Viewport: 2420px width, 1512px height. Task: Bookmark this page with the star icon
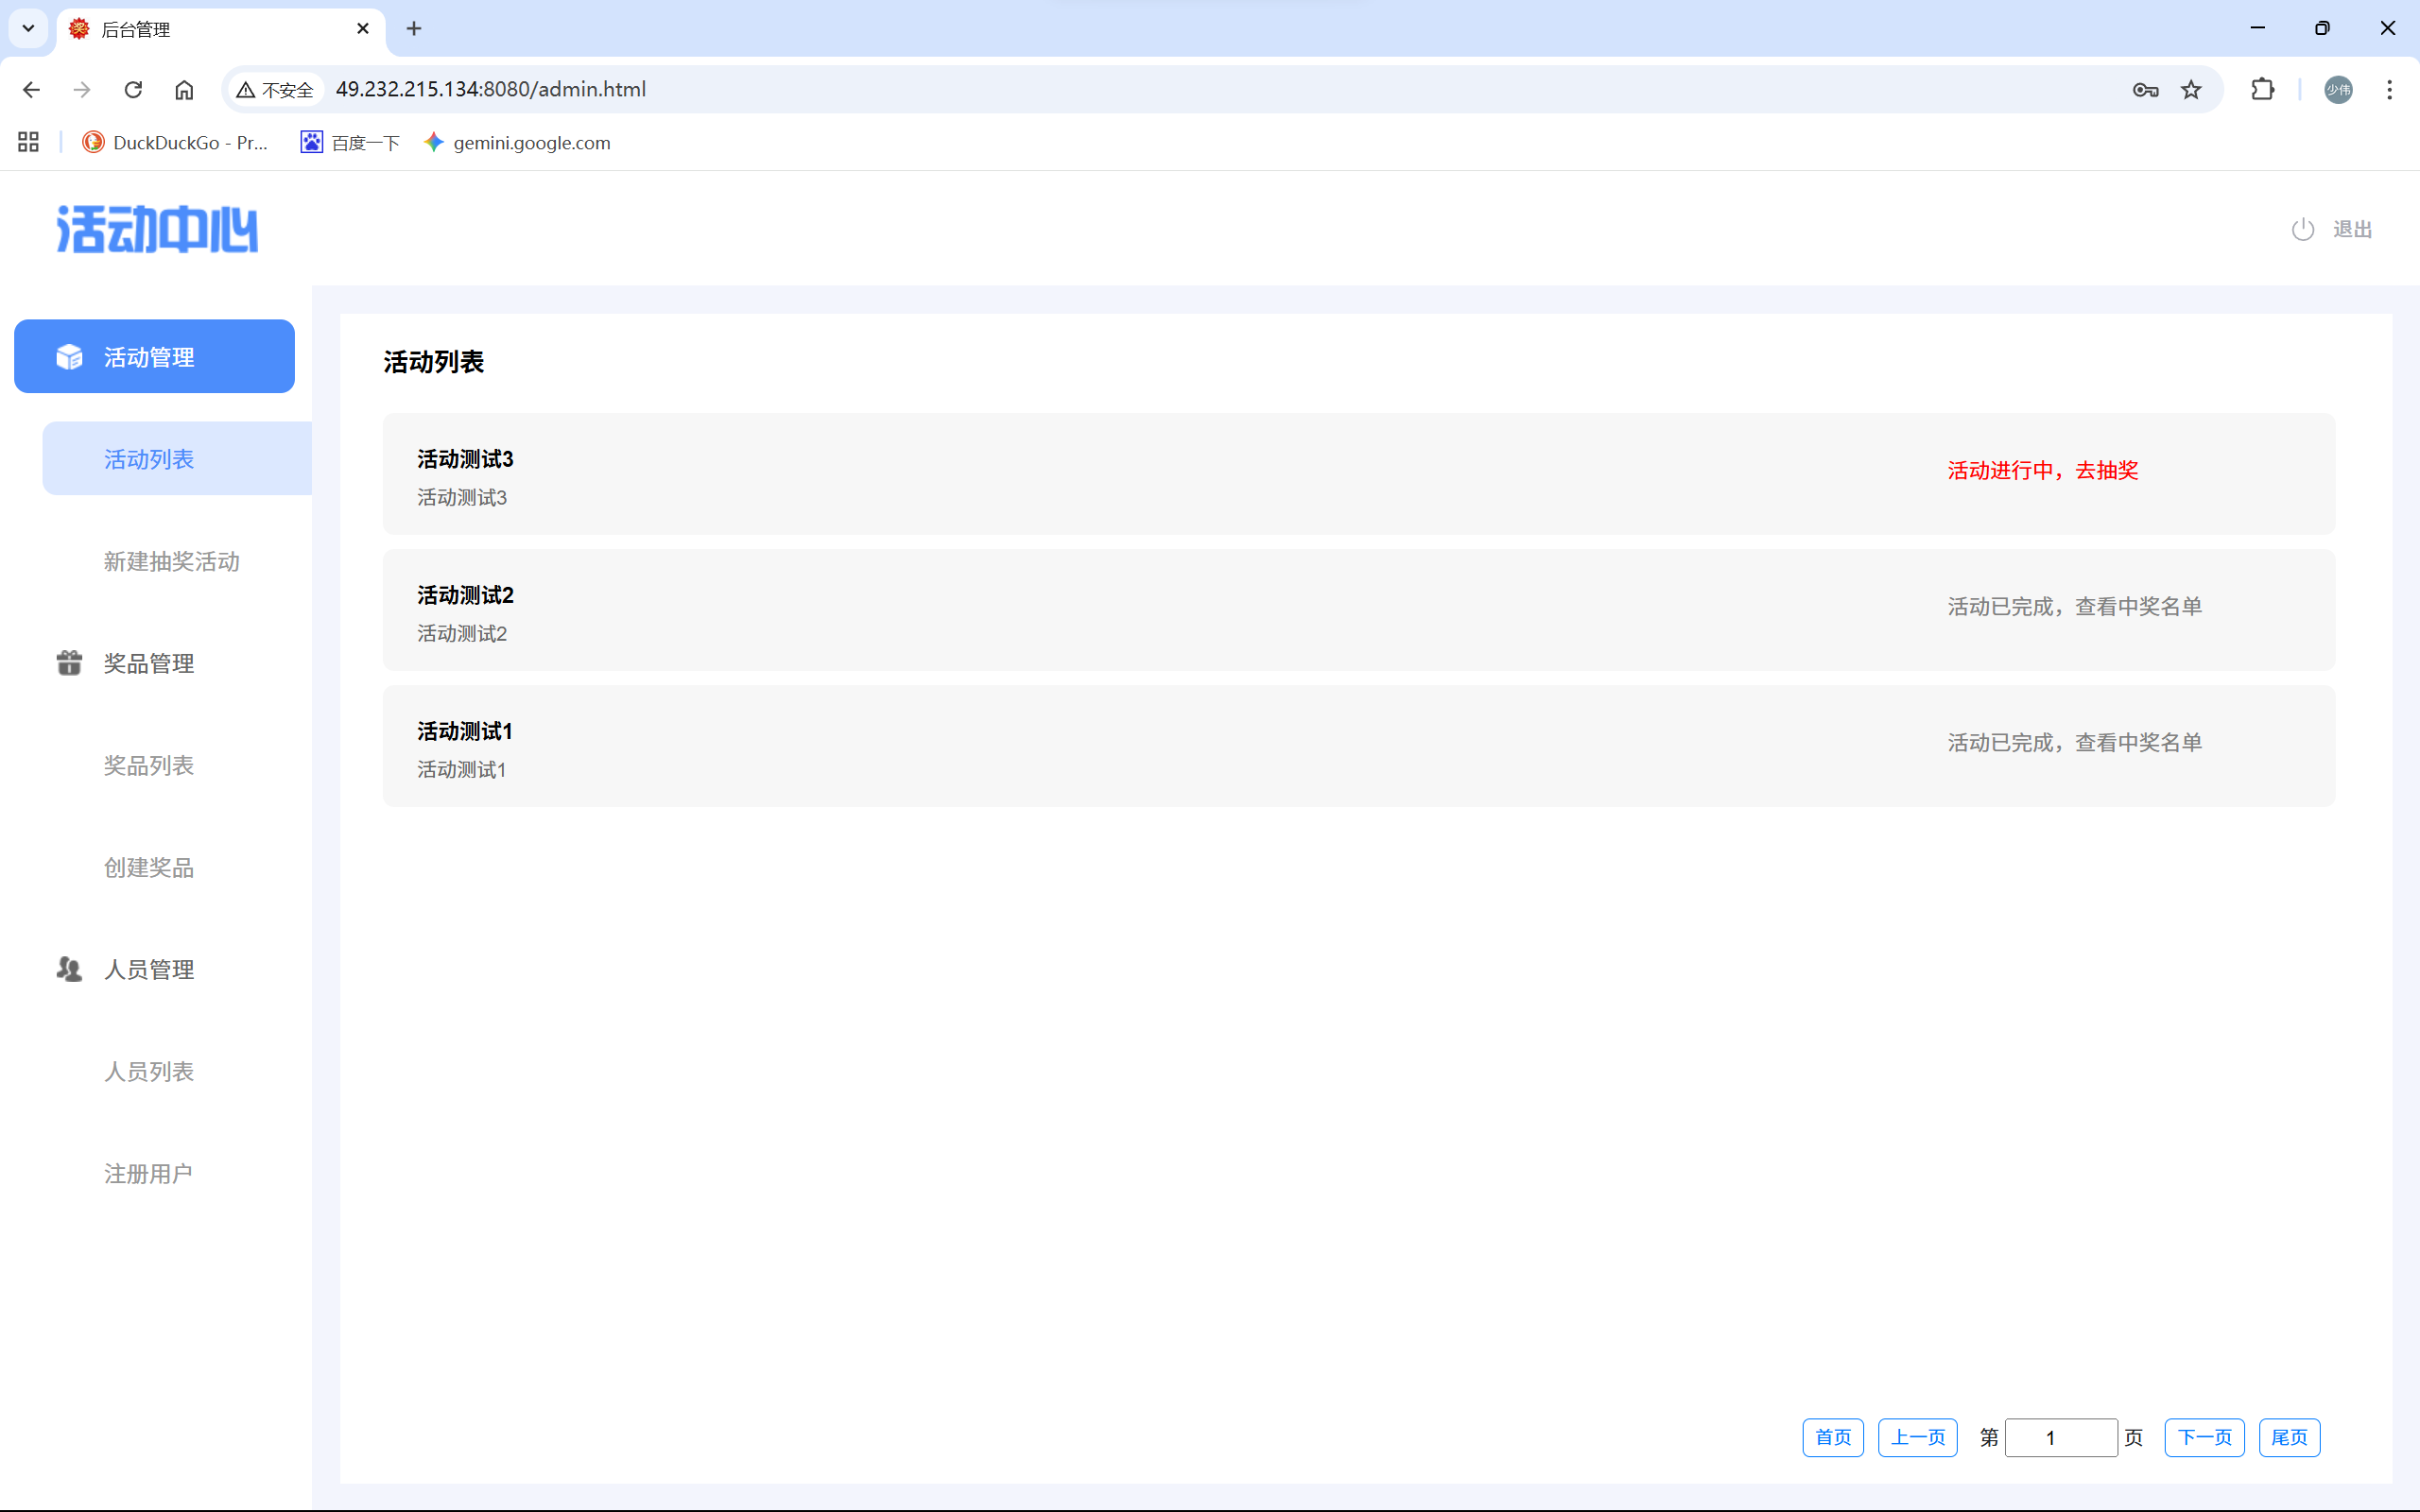pos(2191,90)
